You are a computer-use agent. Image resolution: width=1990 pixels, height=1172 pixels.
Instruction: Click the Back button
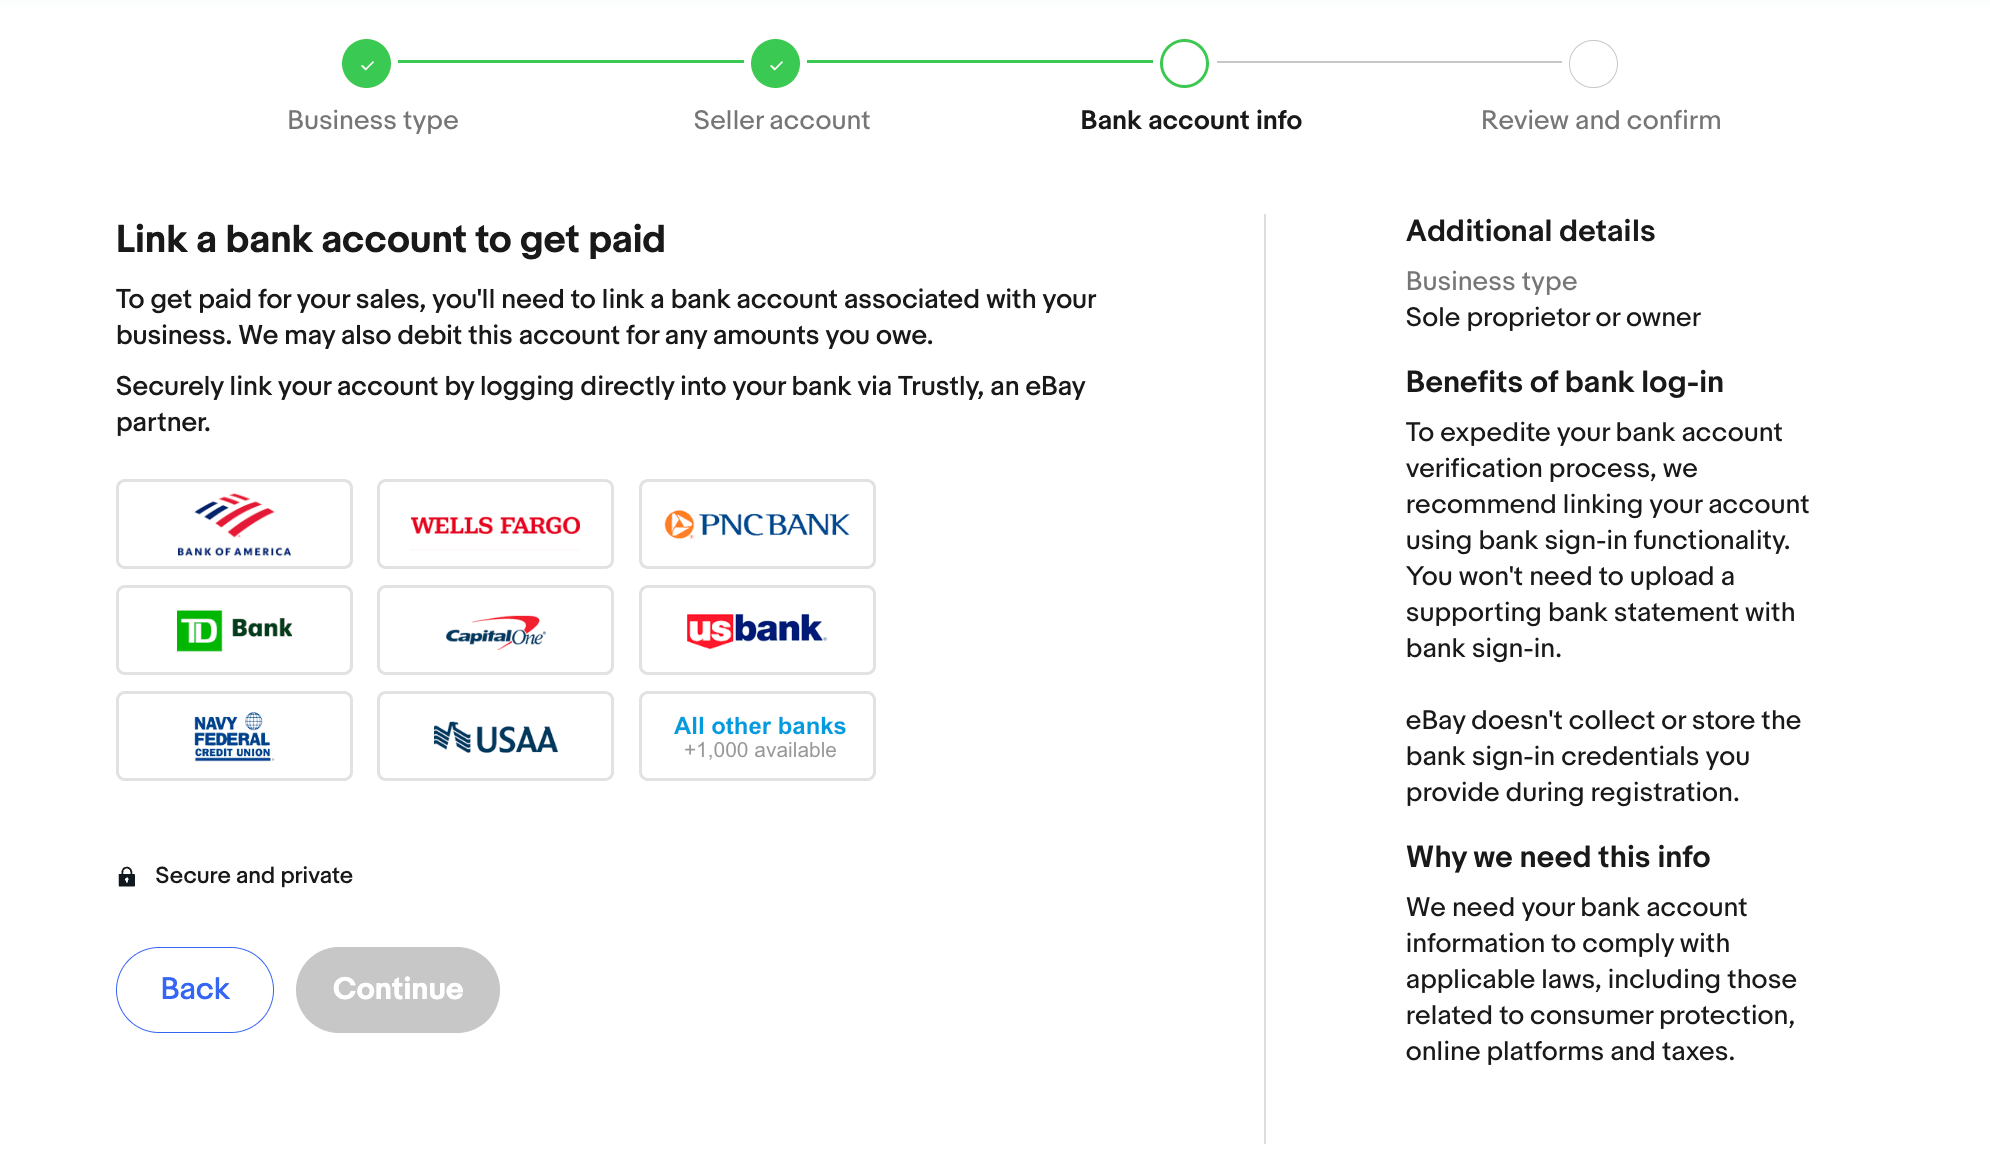point(194,989)
